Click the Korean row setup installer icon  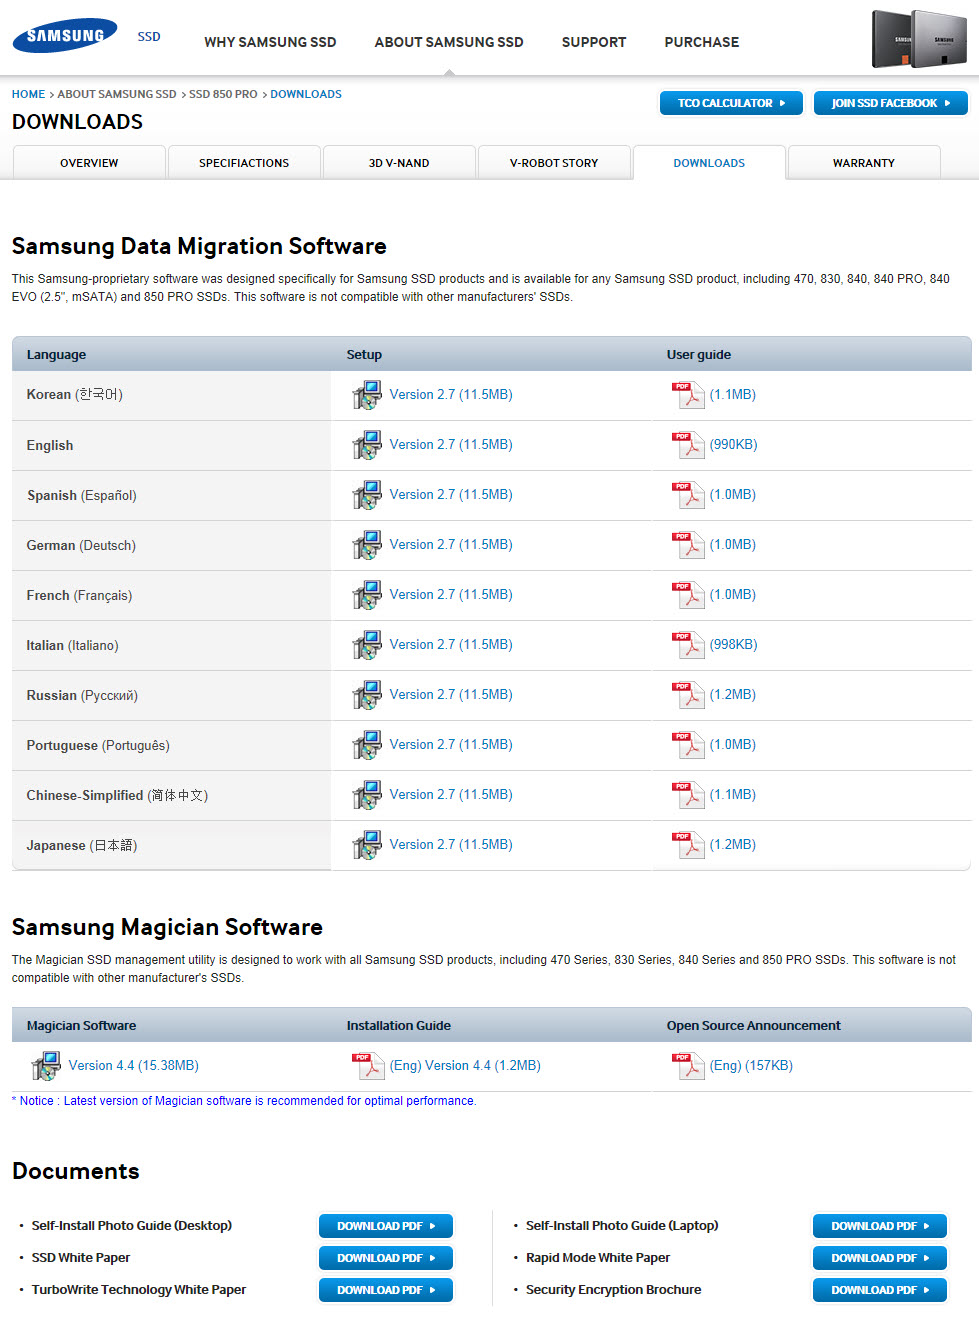tap(367, 395)
